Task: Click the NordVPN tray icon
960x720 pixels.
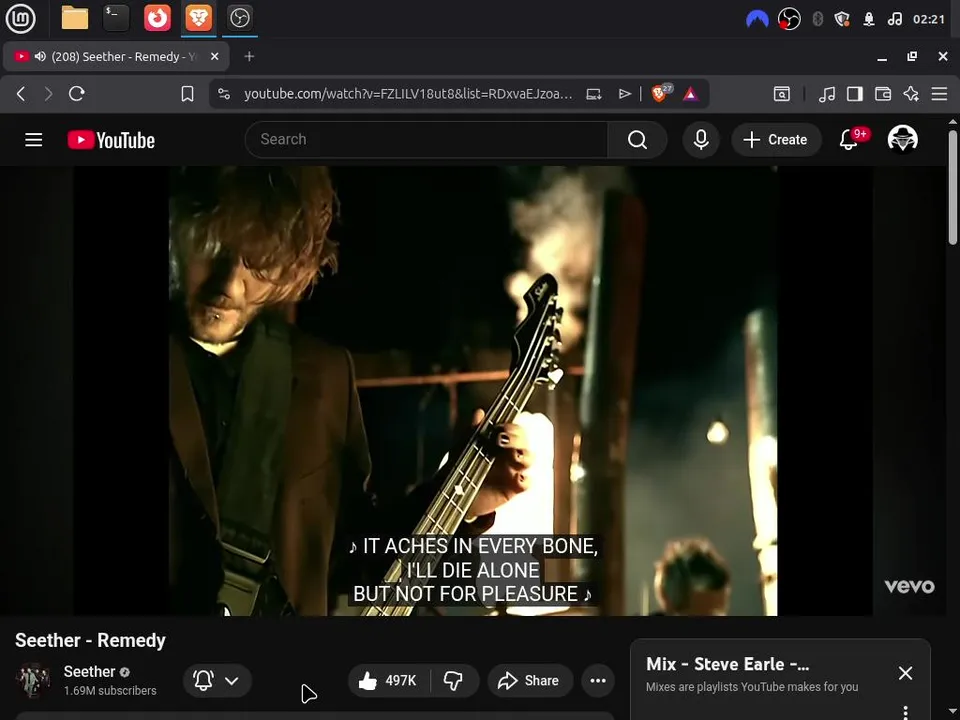Action: click(x=757, y=19)
